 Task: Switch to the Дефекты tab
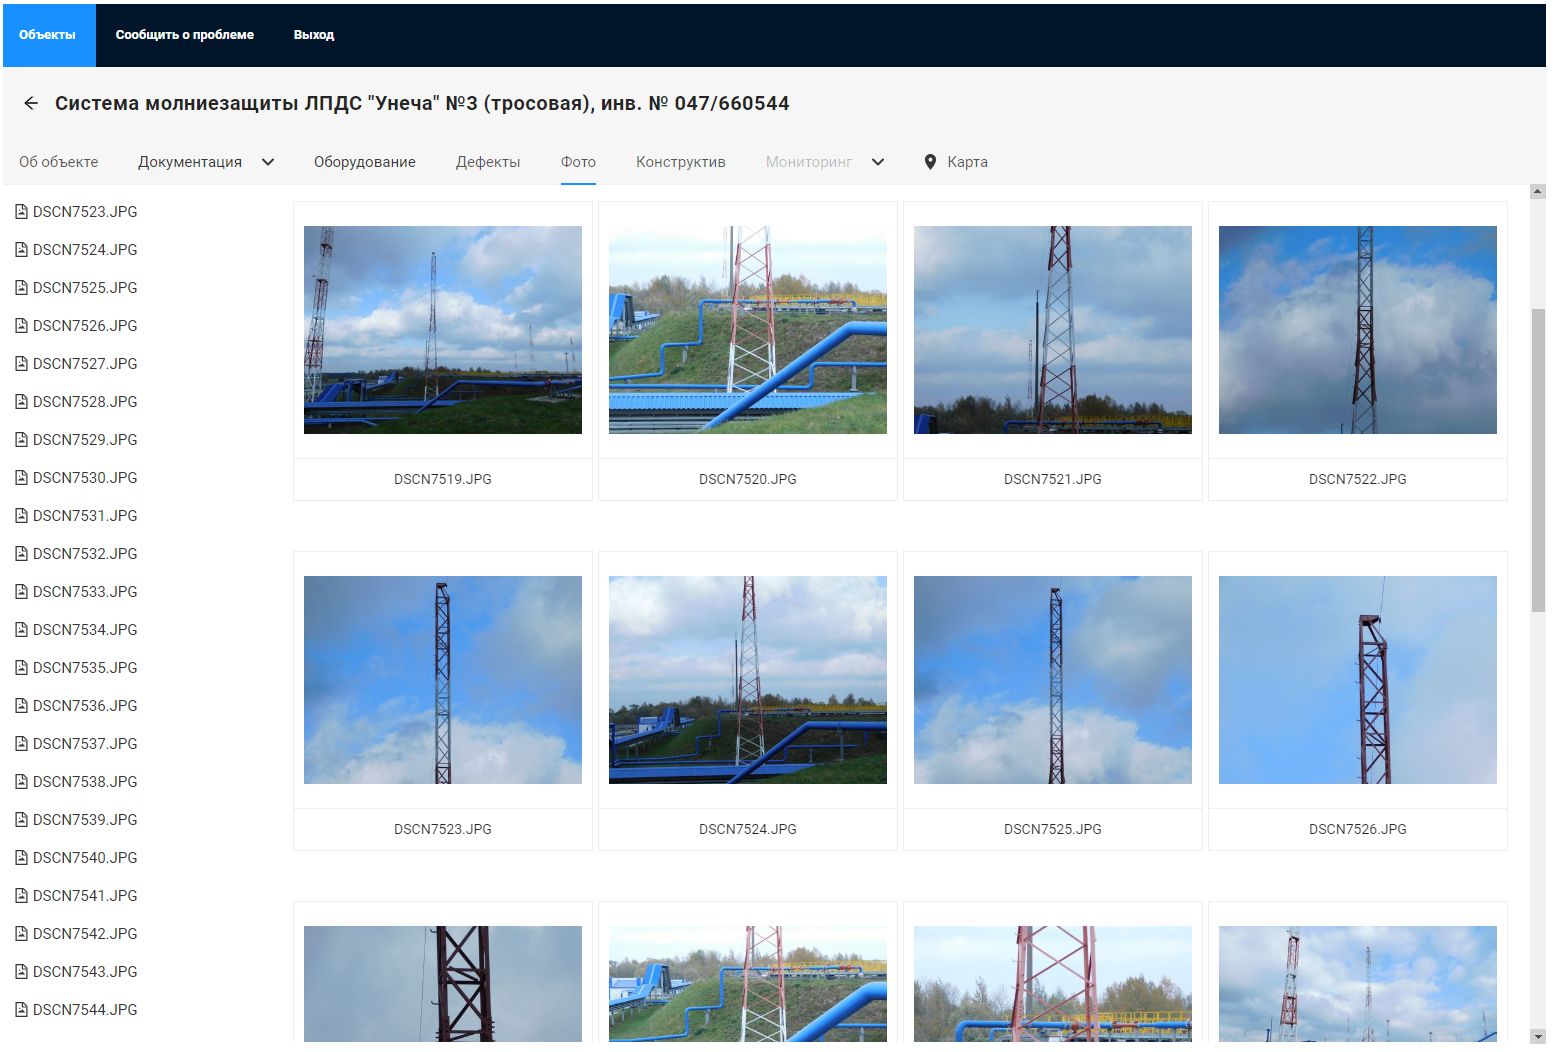(x=488, y=162)
